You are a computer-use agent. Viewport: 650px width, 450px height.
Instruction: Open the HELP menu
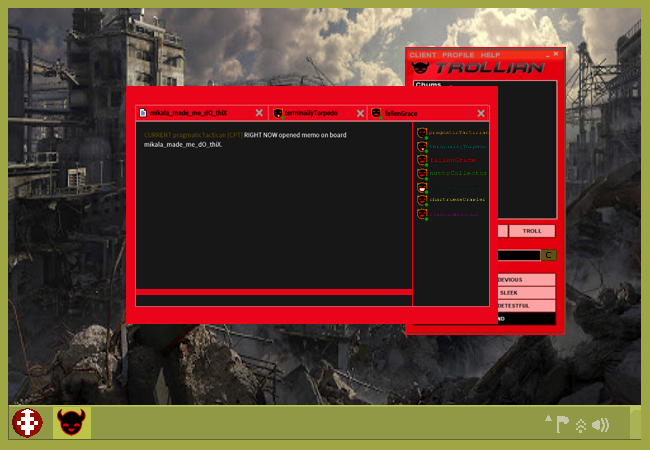tap(490, 54)
